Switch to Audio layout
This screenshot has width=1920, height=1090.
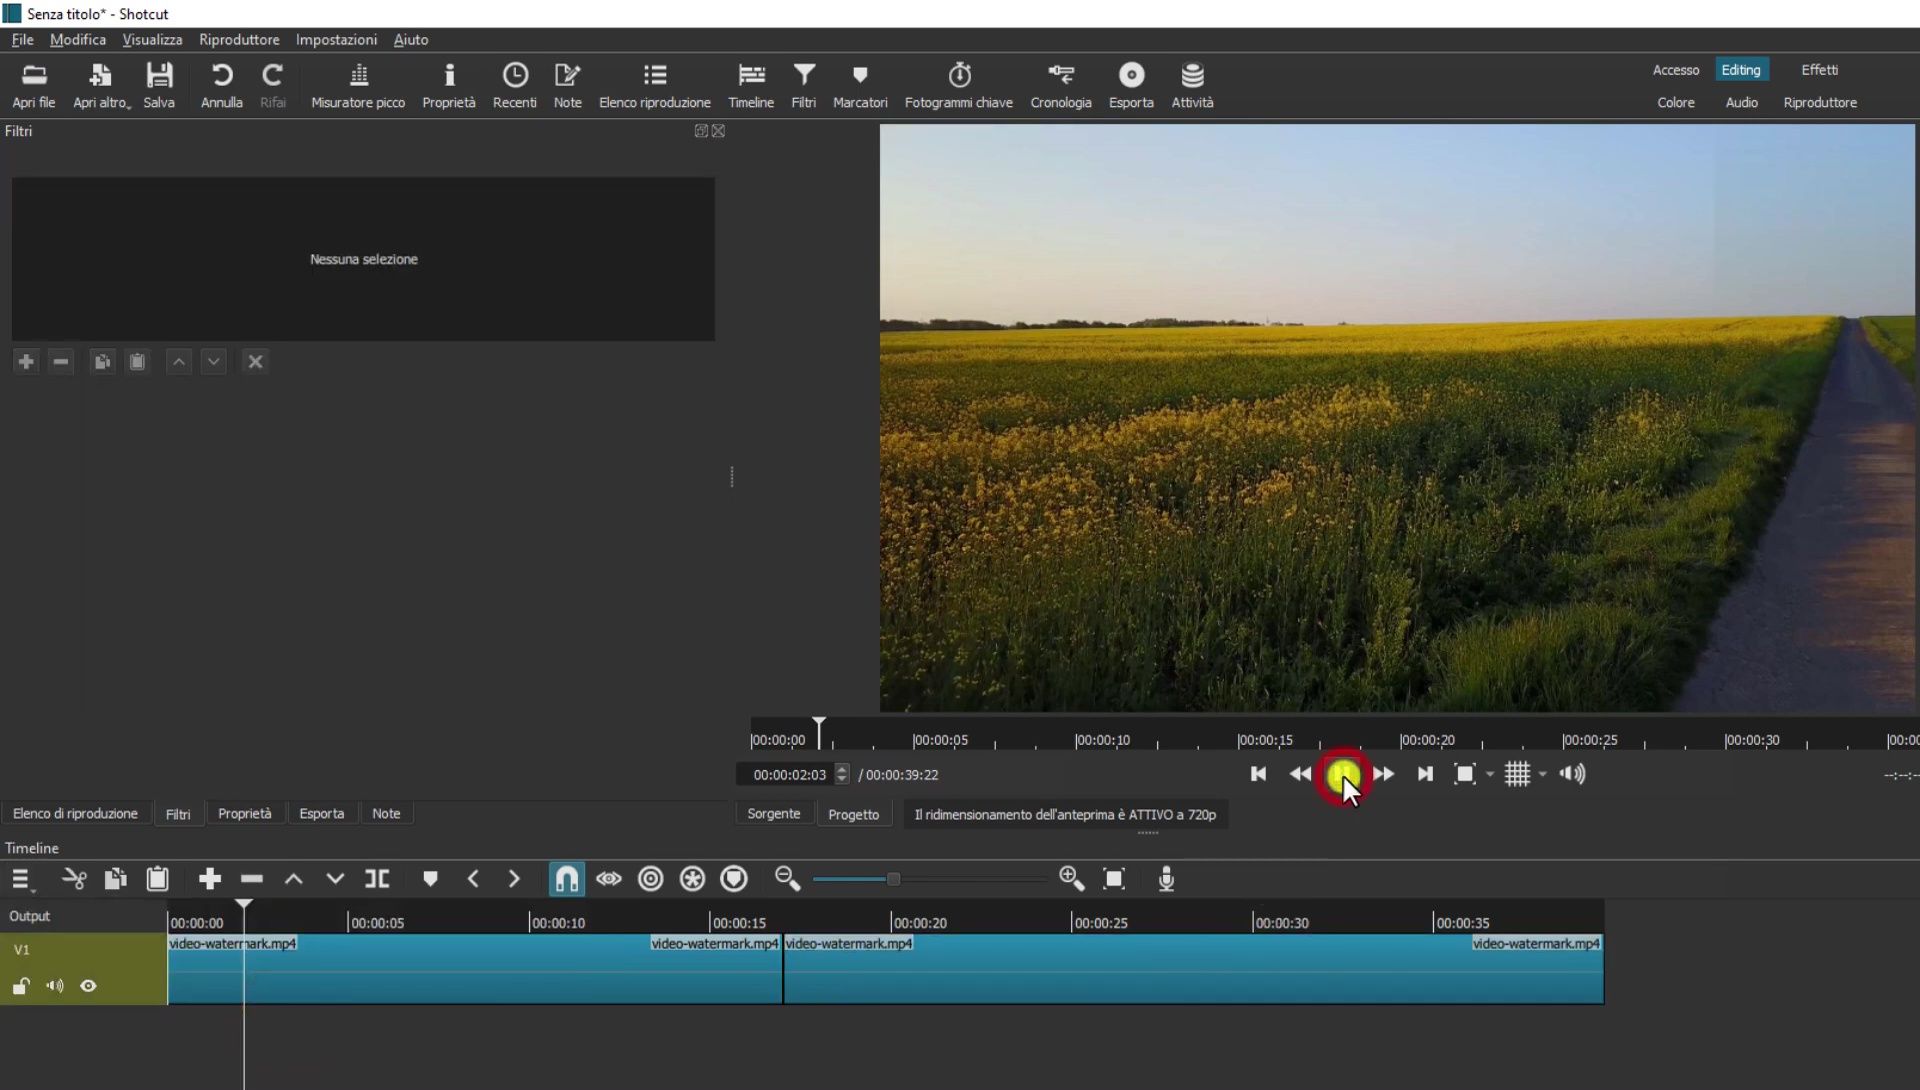coord(1741,103)
